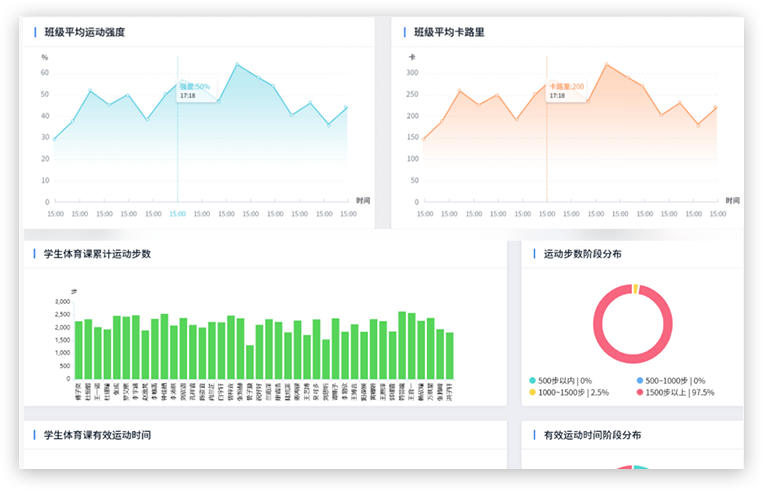The image size is (763, 491).
Task: Open the 学生体育课有效运动时间 section title
Action: pyautogui.click(x=97, y=435)
